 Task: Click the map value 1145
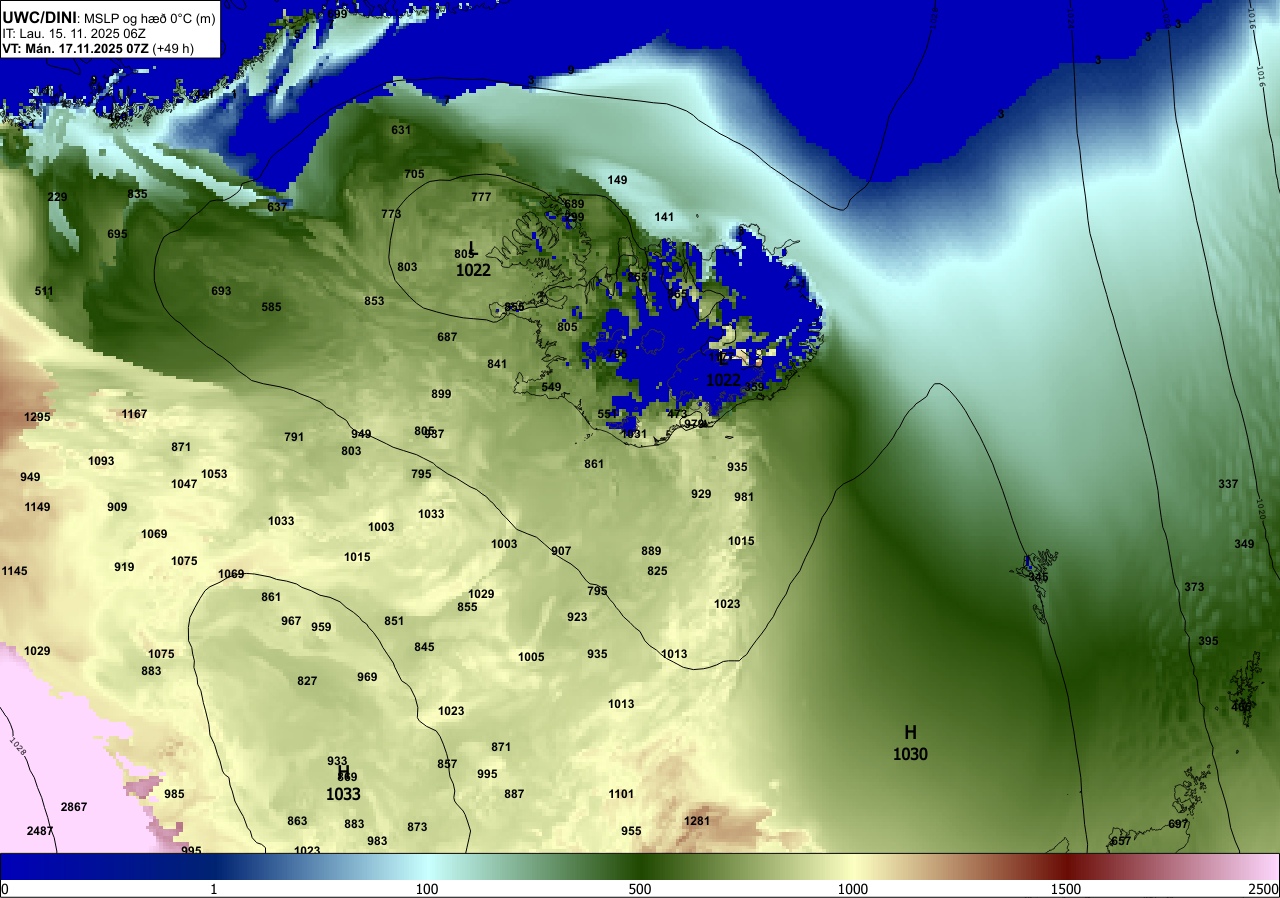14,571
